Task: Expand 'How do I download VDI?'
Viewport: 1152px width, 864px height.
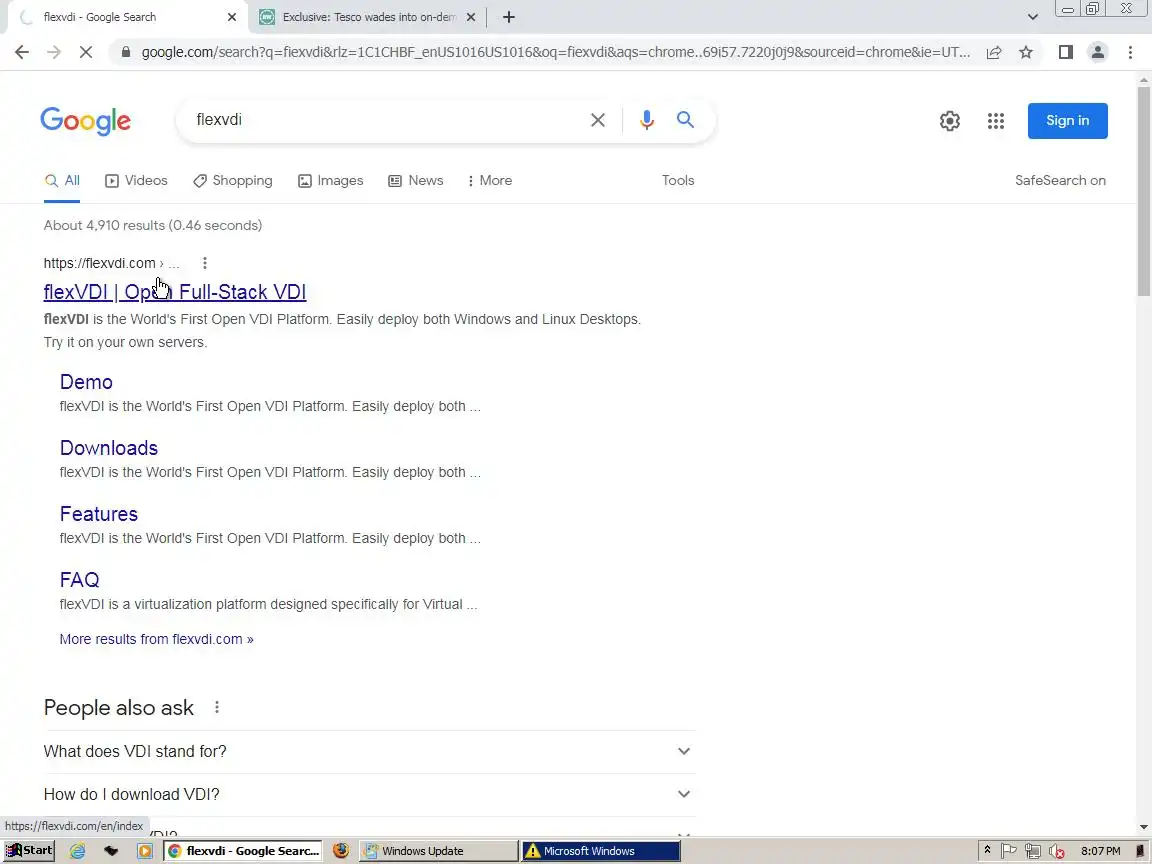Action: pos(369,794)
